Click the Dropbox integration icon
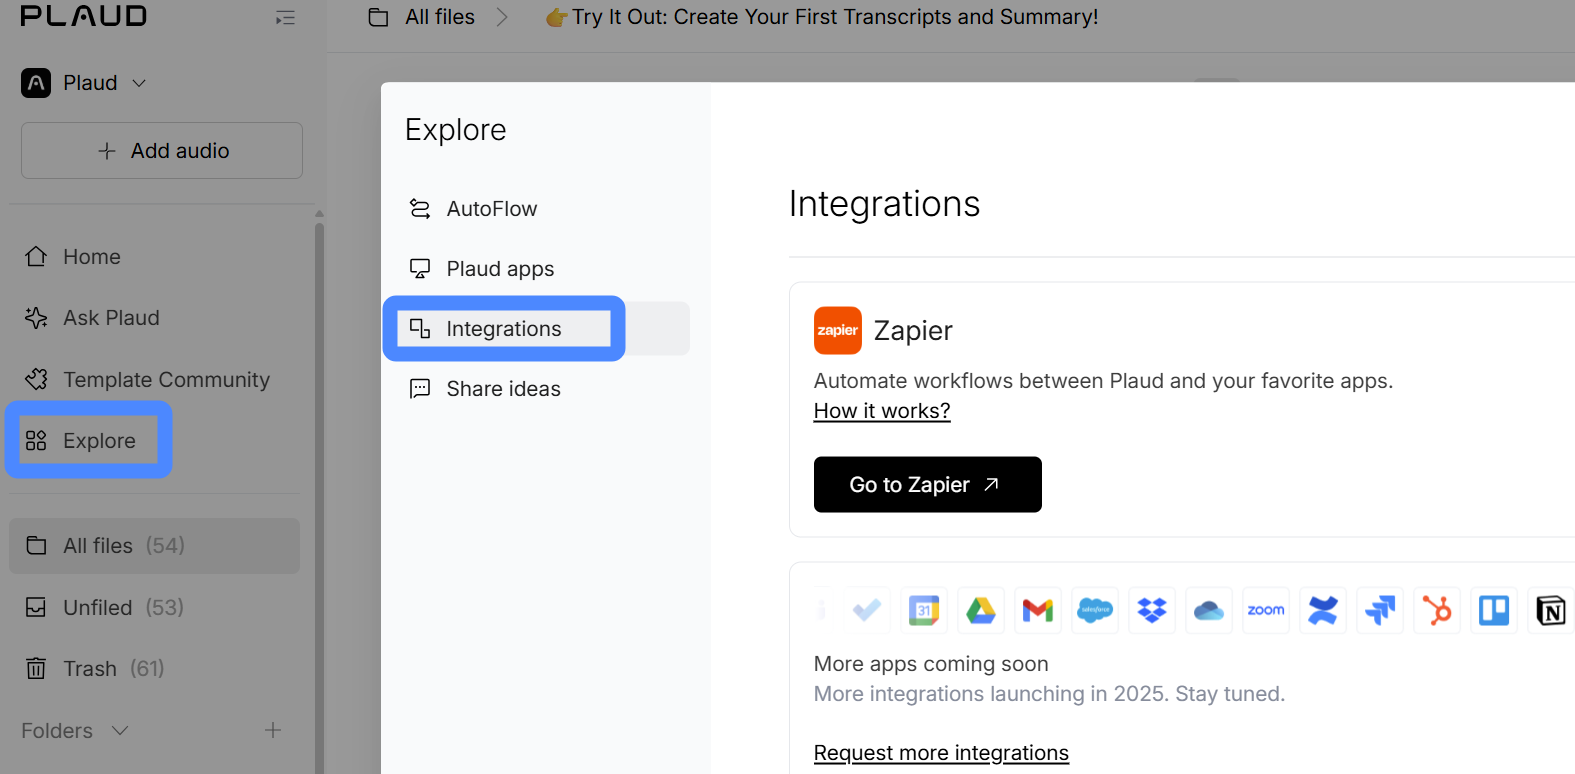 1152,610
